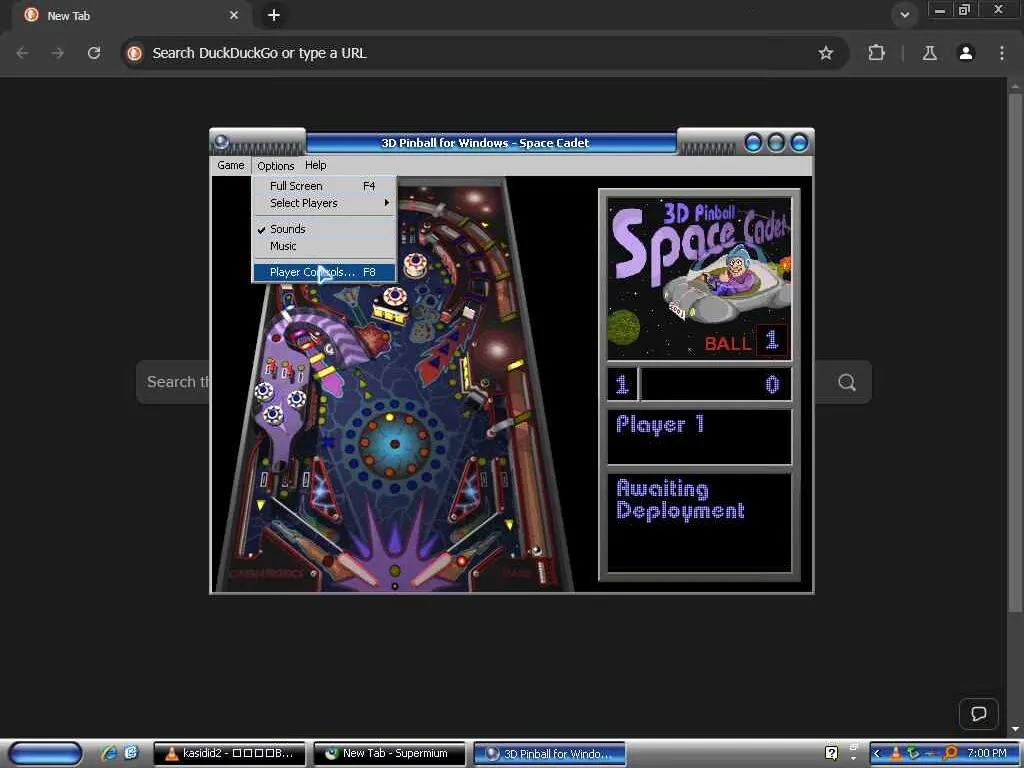Click the Start button on taskbar
The width and height of the screenshot is (1024, 768).
click(45, 754)
